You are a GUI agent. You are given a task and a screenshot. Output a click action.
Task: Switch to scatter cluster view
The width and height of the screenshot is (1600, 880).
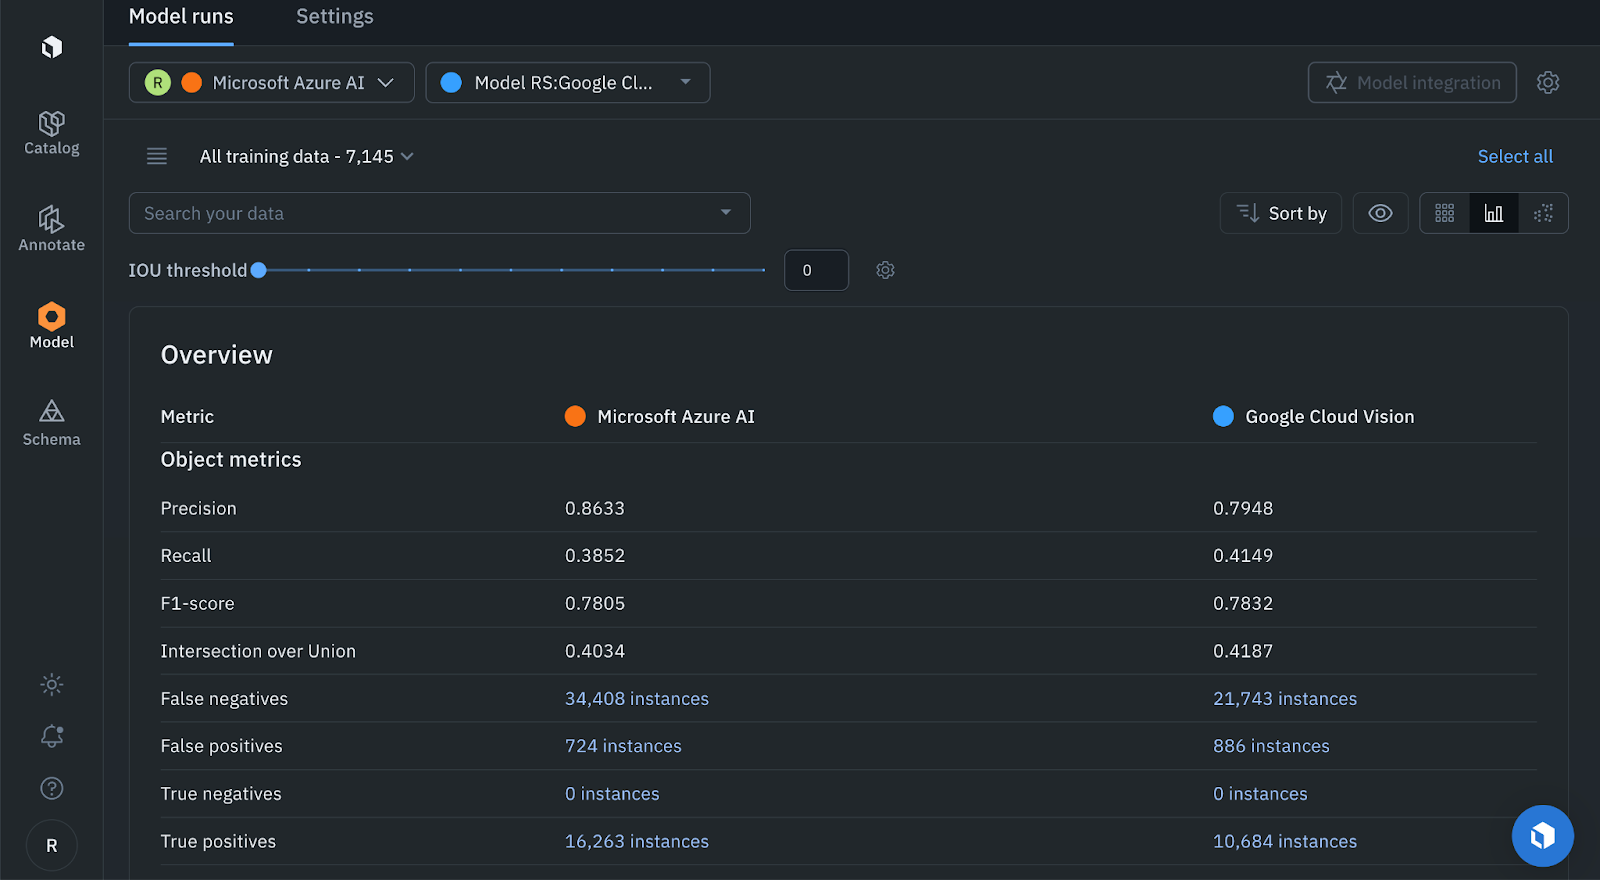[1543, 213]
